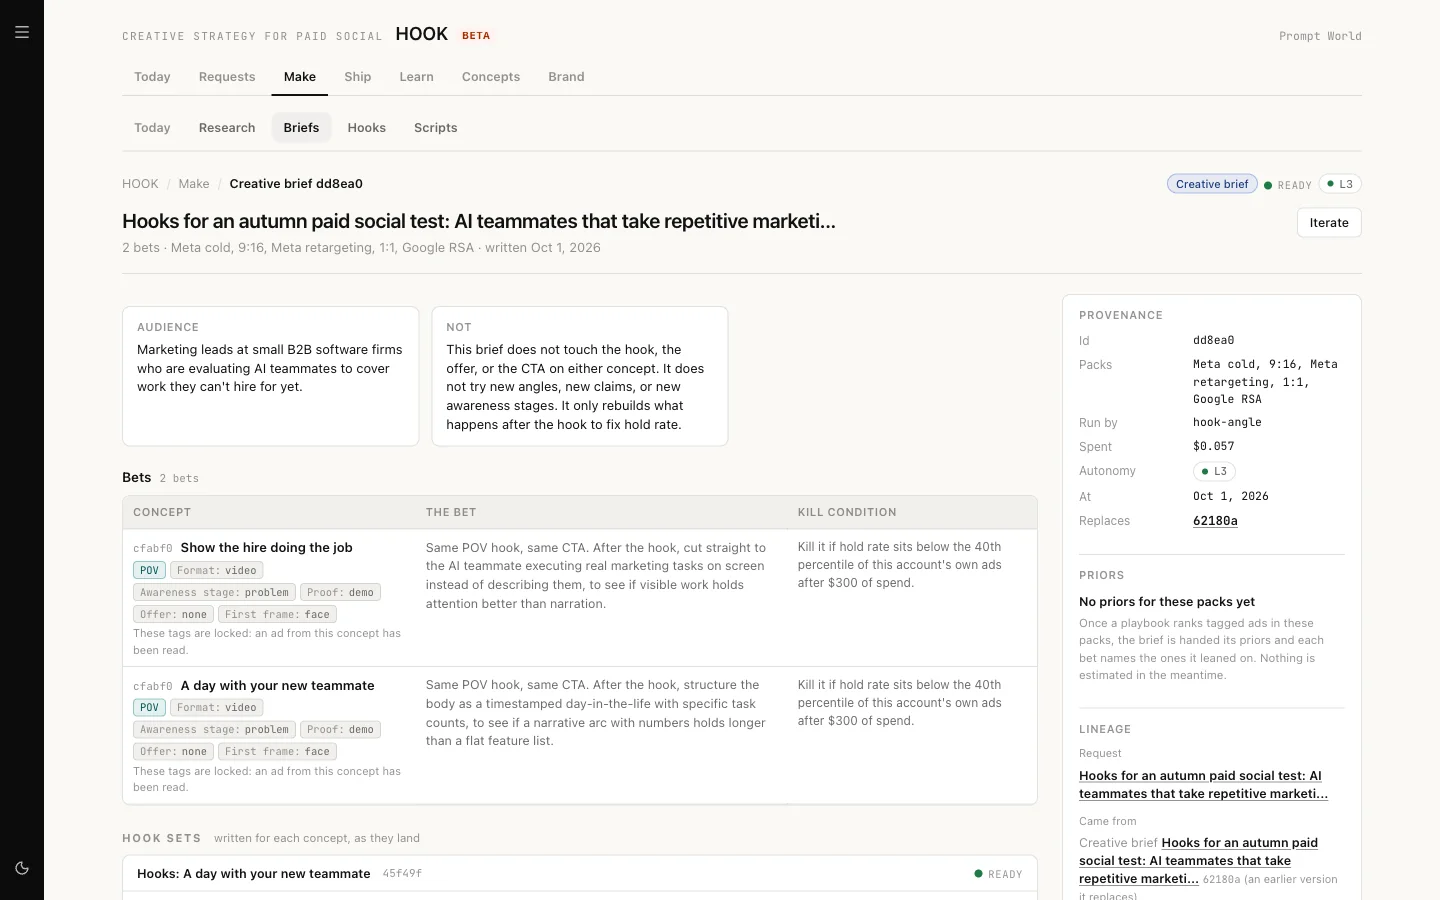Viewport: 1440px width, 900px height.
Task: Select the Hooks sub-tab
Action: coord(367,128)
